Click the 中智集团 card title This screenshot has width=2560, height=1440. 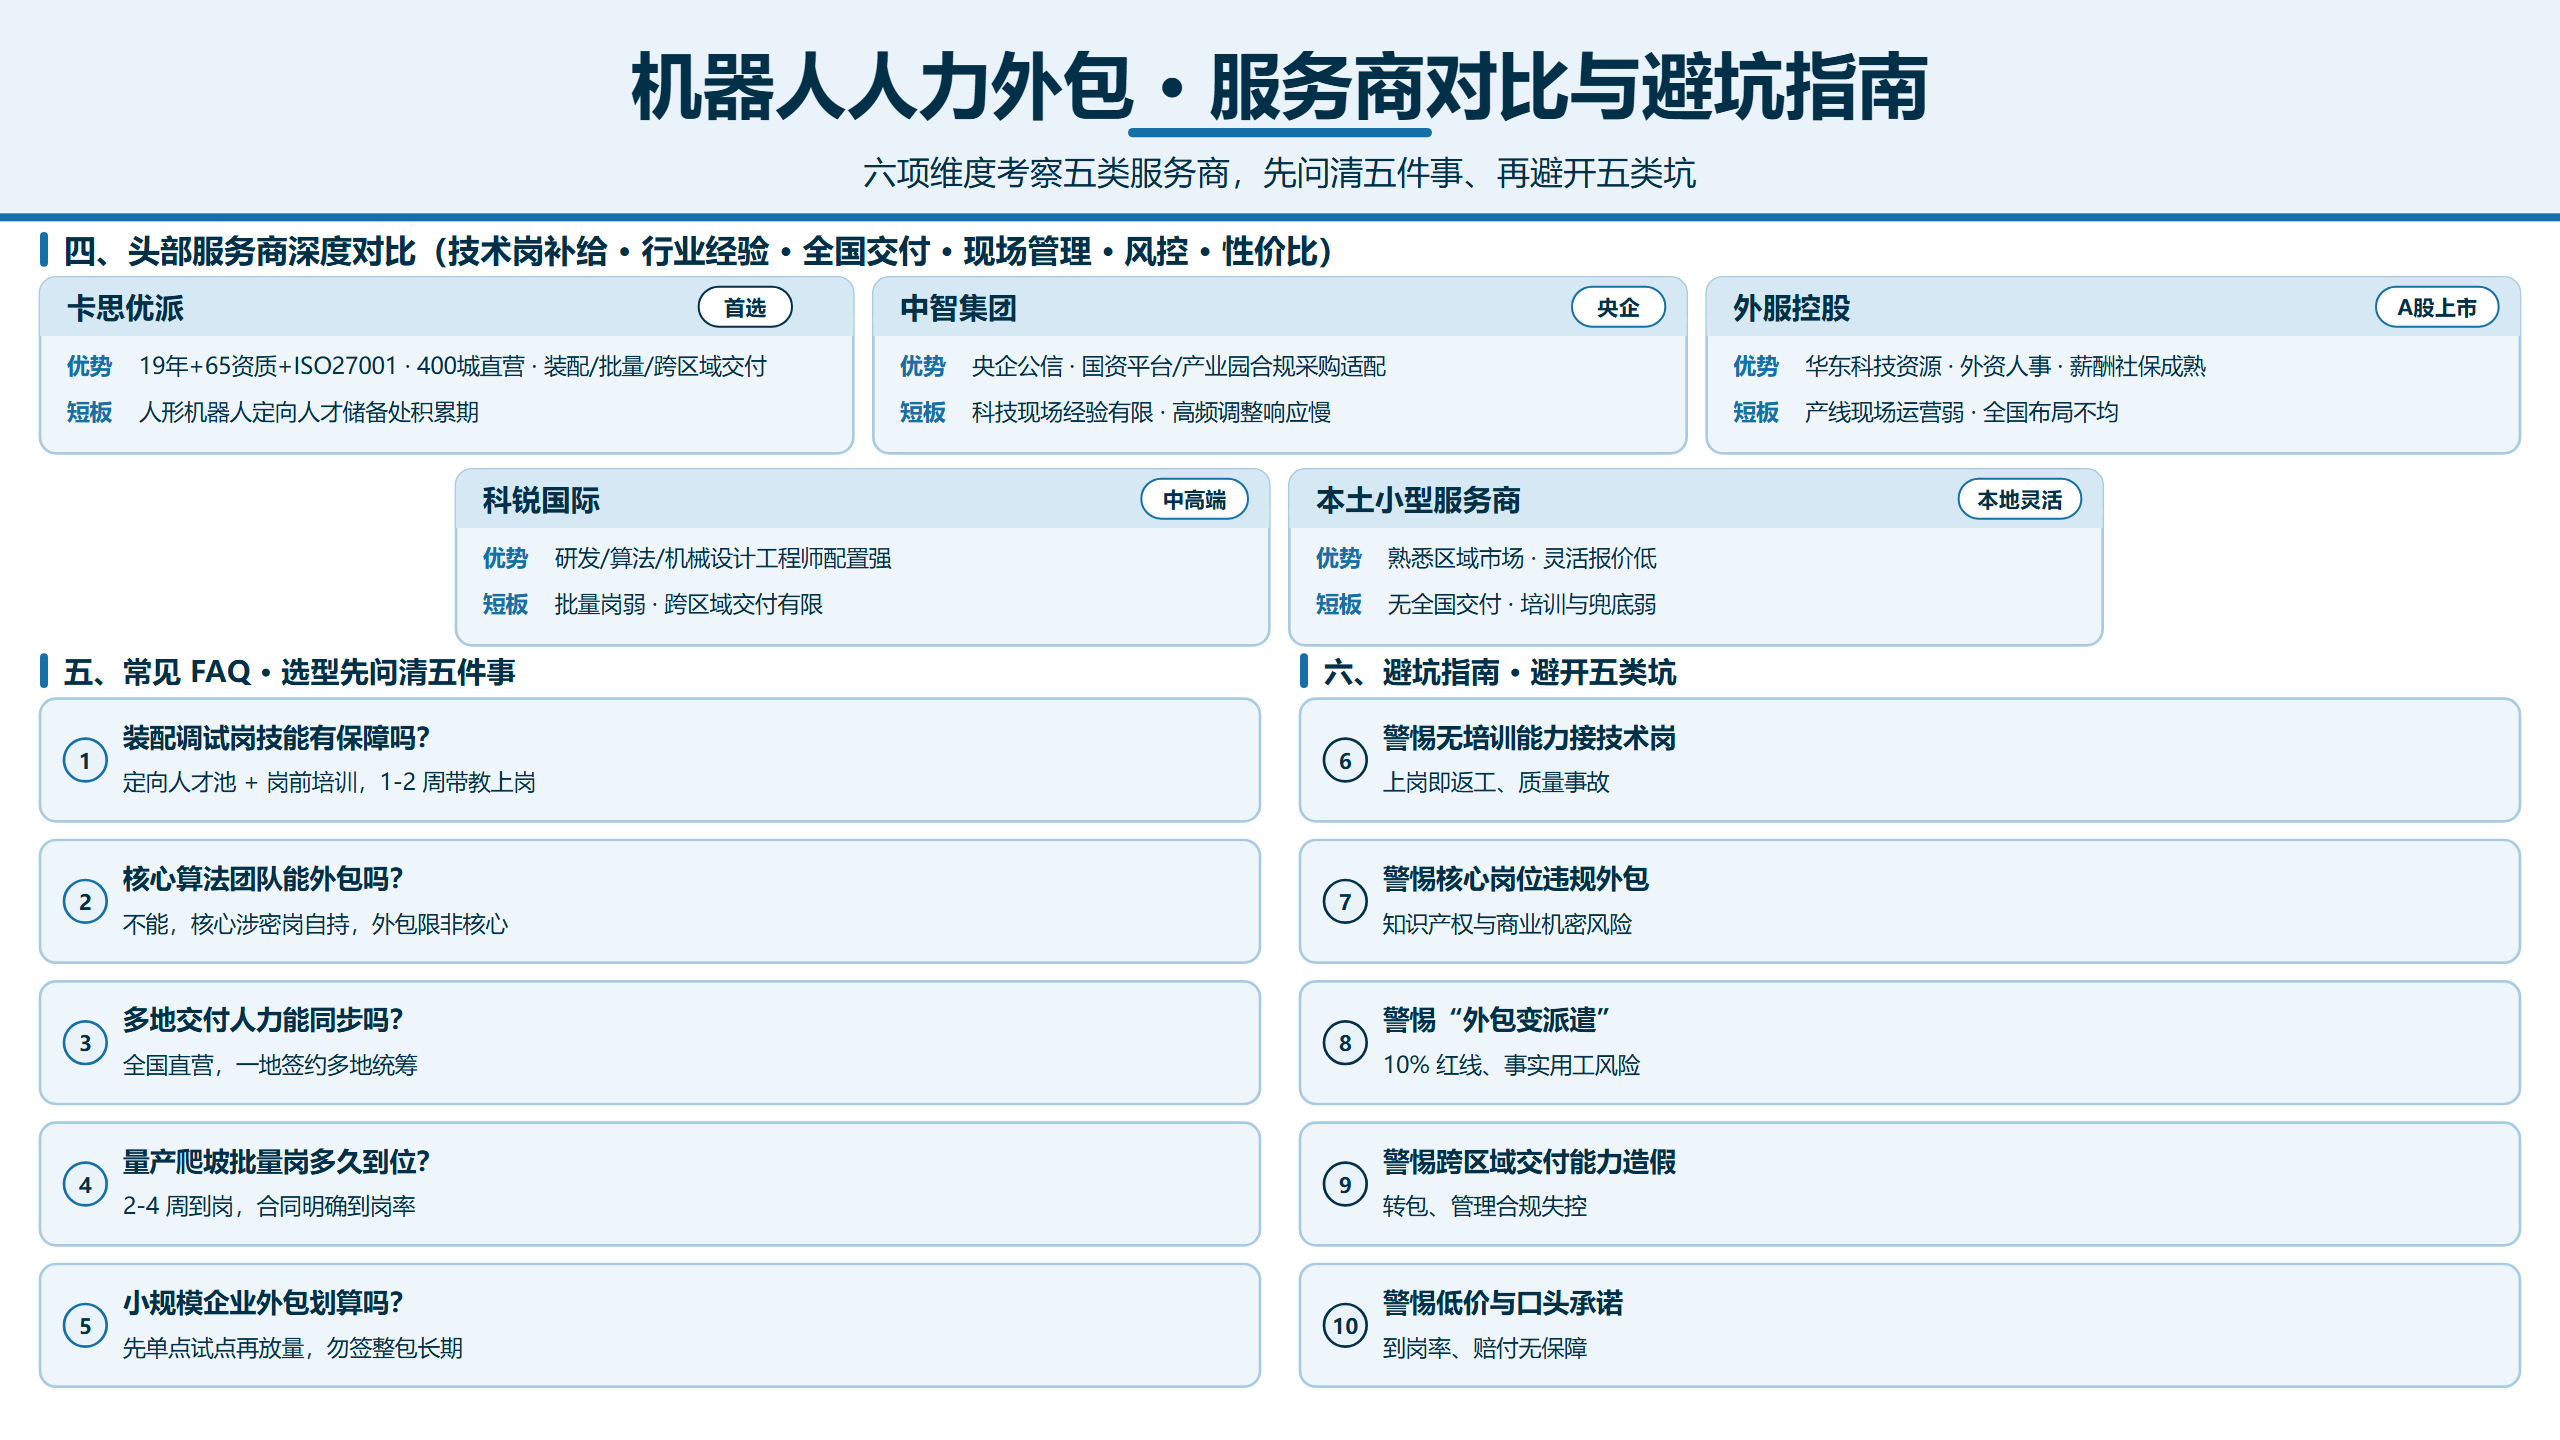coord(958,308)
